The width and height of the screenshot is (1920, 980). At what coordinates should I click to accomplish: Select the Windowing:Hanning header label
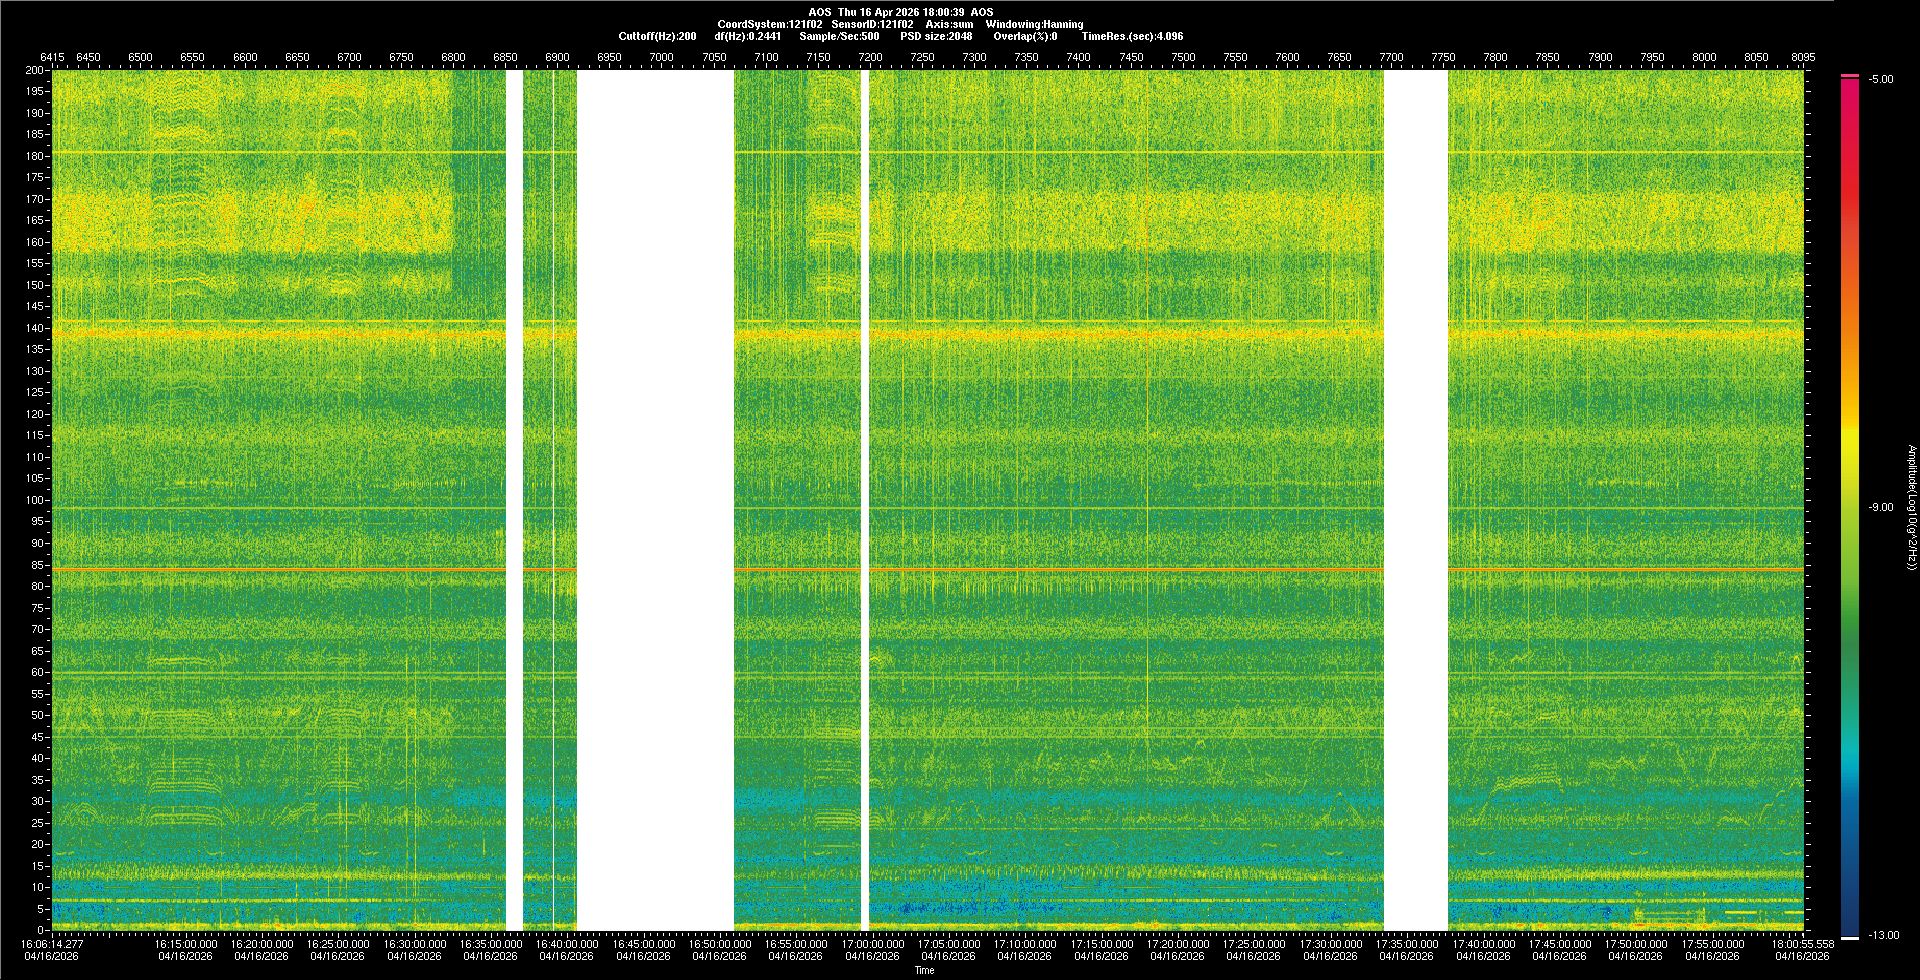pos(1034,24)
